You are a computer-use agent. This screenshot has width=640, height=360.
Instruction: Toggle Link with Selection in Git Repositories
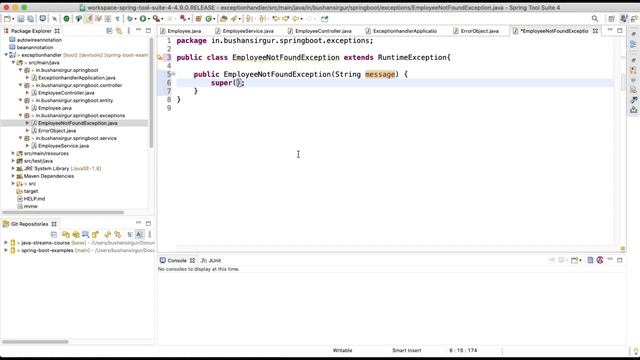click(x=118, y=234)
